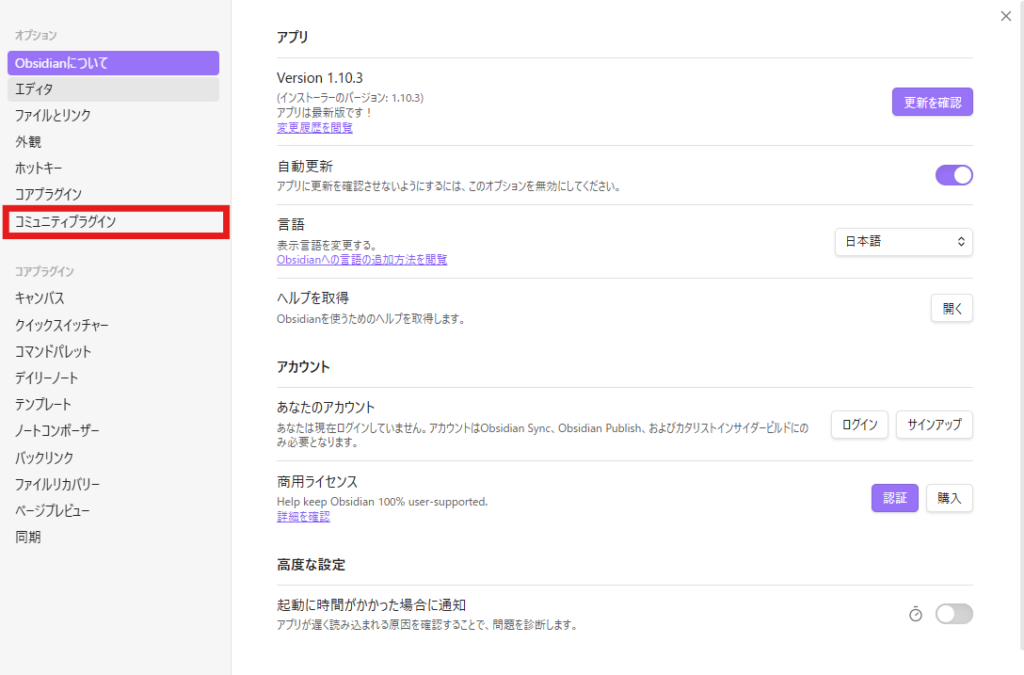The image size is (1024, 675).
Task: Follow the Obsidianへの言語の追加方法を閲覧 link
Action: (x=361, y=260)
